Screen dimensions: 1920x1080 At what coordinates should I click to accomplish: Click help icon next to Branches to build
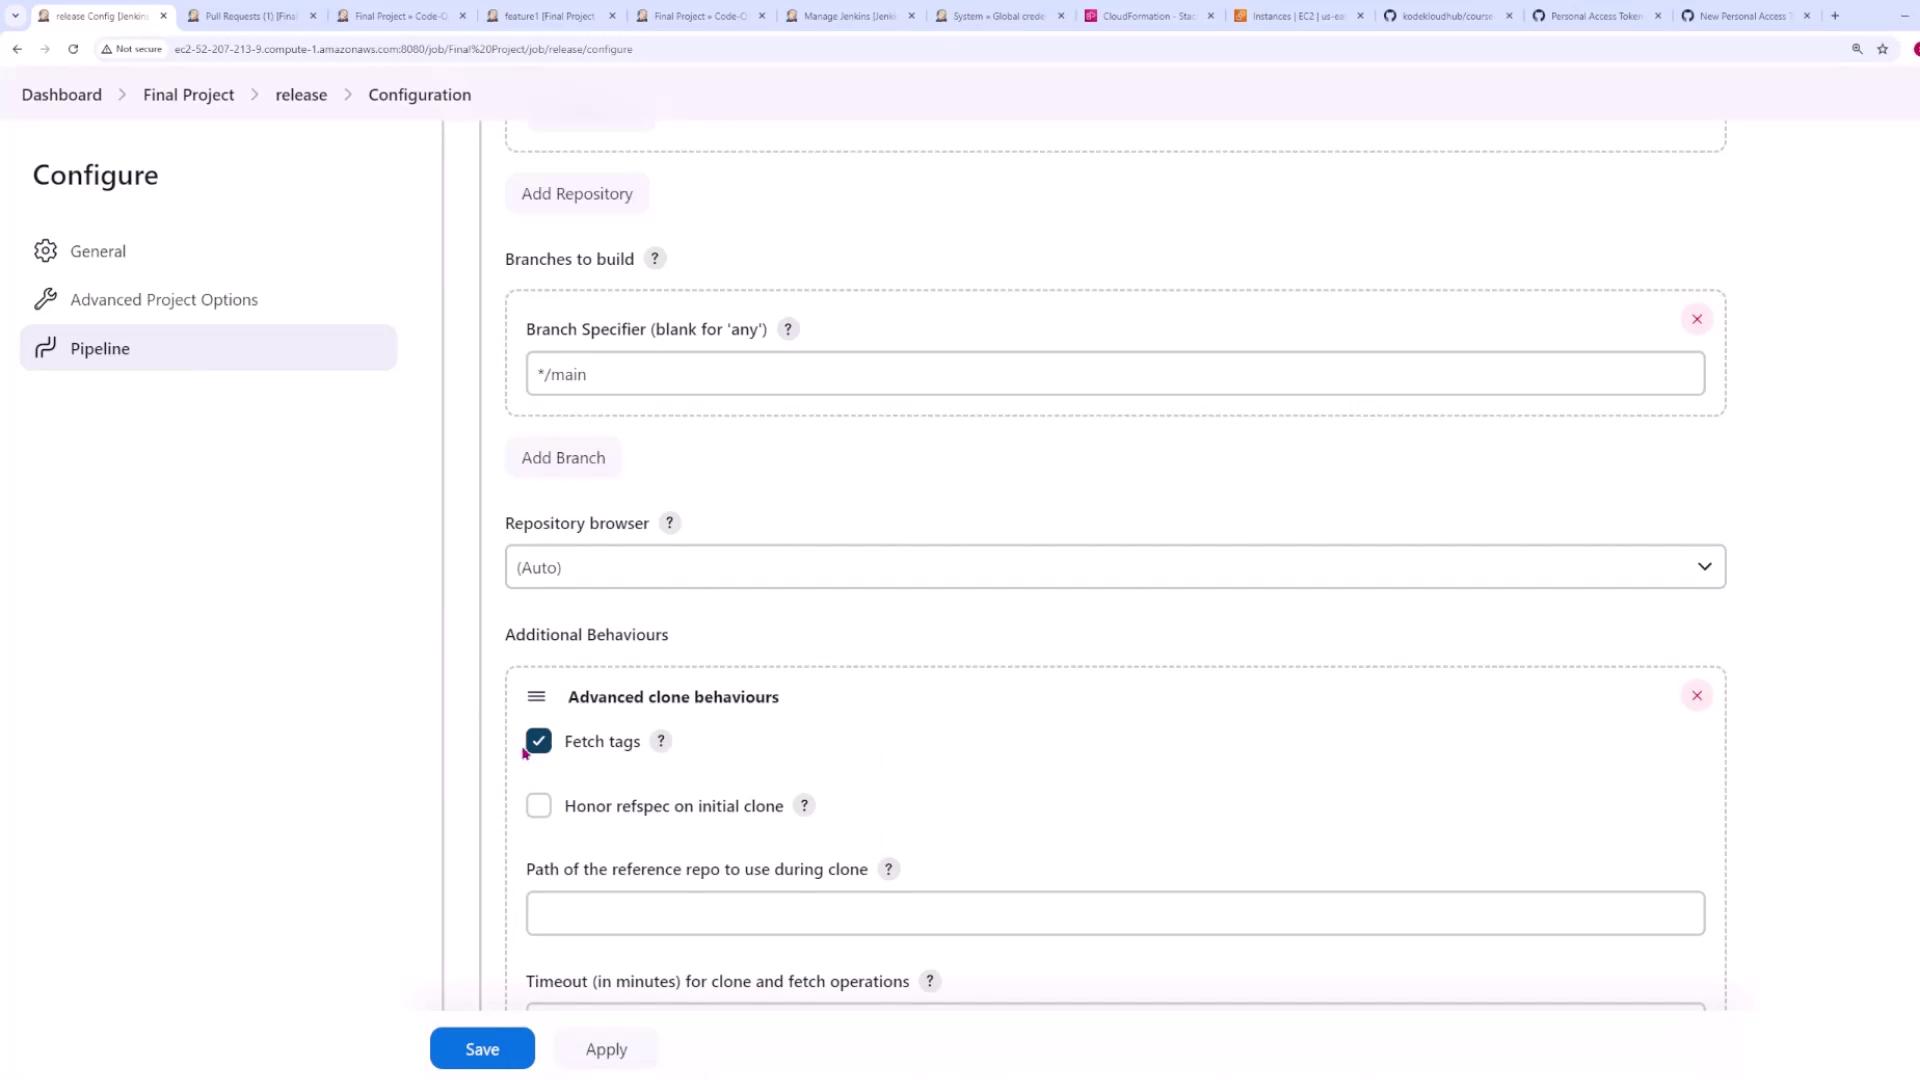655,259
